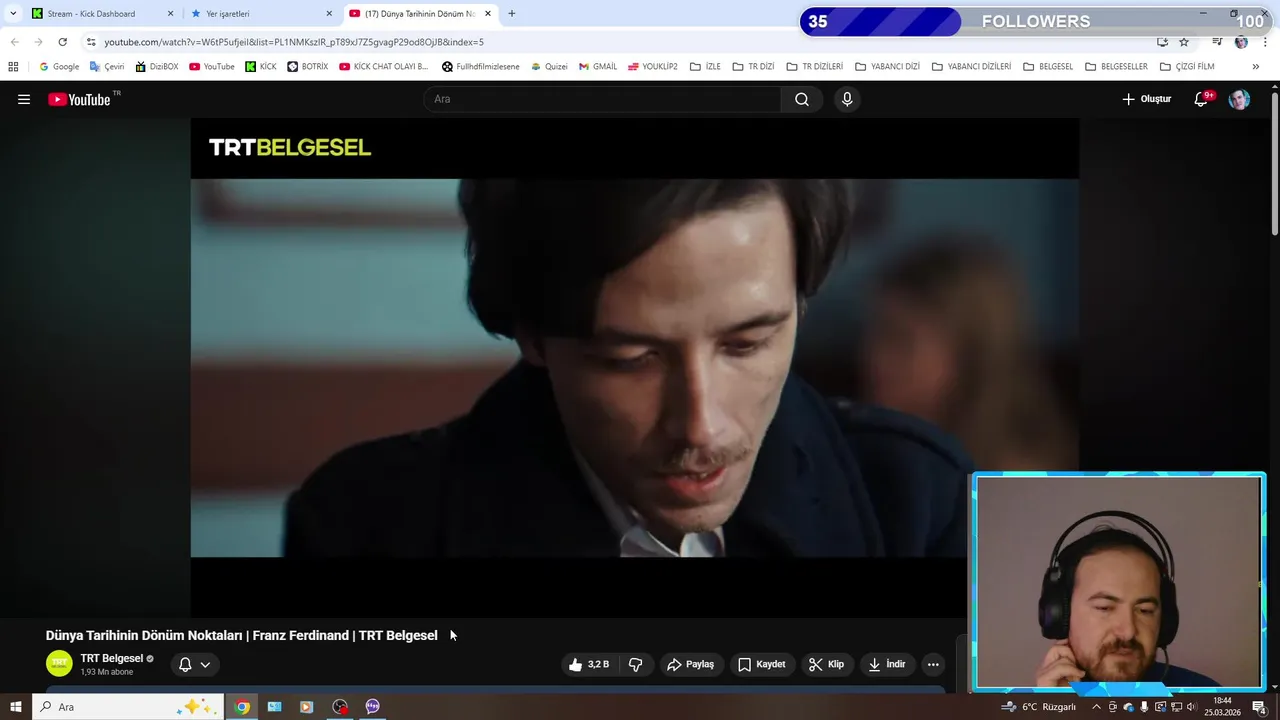Image resolution: width=1280 pixels, height=720 pixels.
Task: Show hidden system tray icons
Action: [x=1097, y=707]
